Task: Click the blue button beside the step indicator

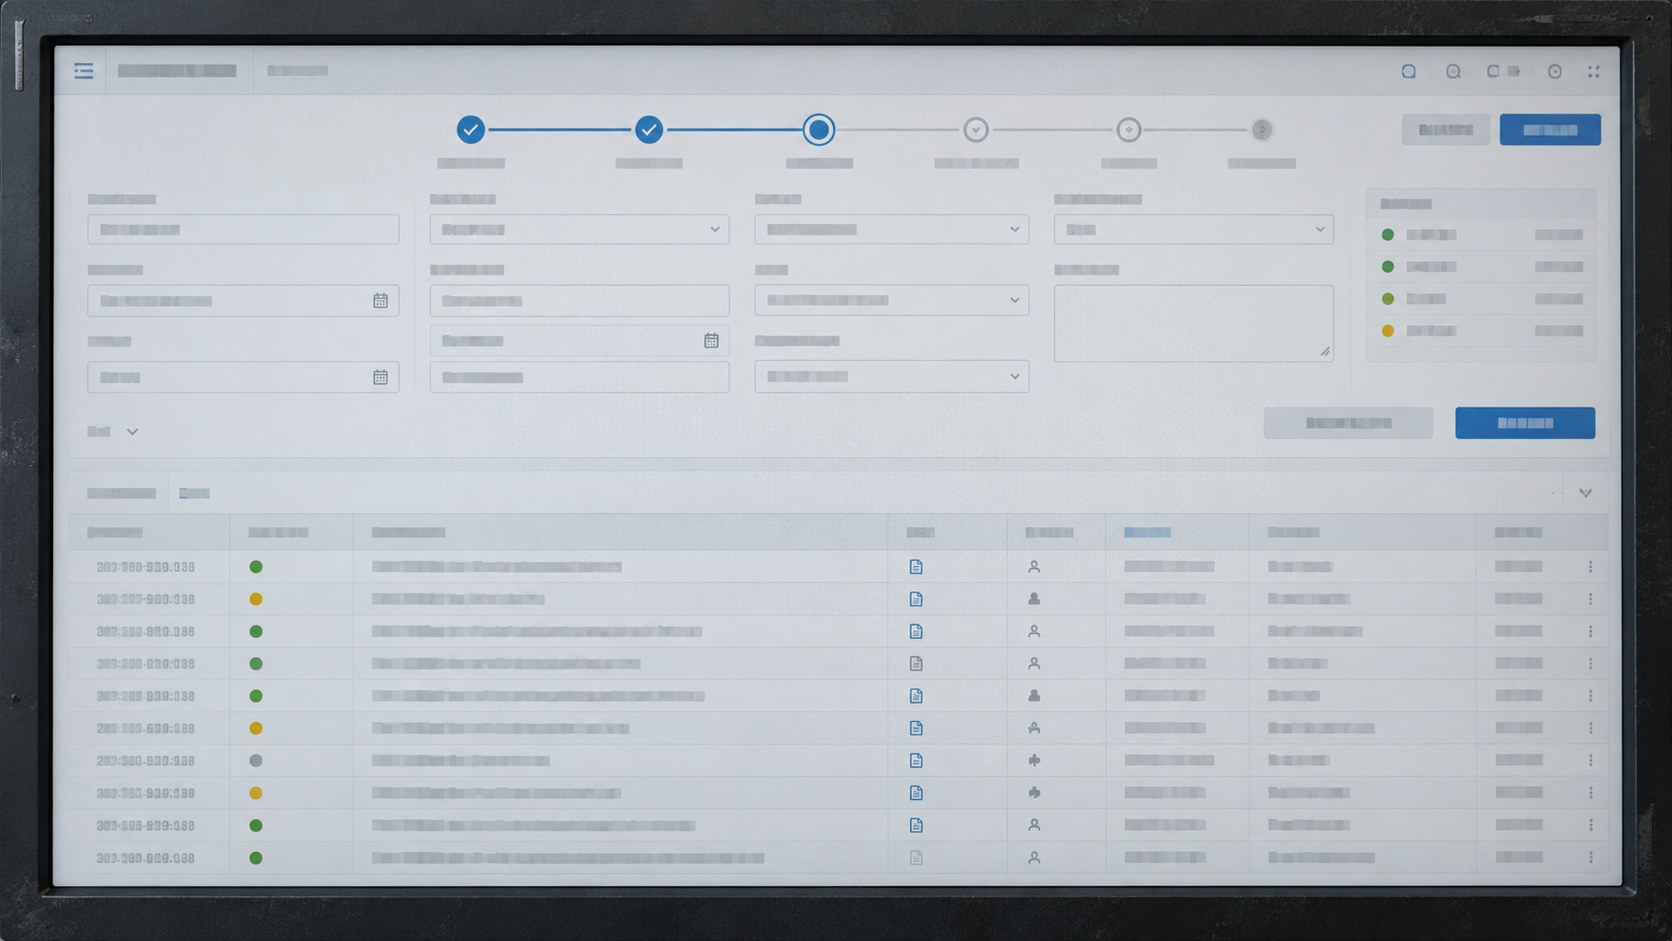Action: (x=1550, y=130)
